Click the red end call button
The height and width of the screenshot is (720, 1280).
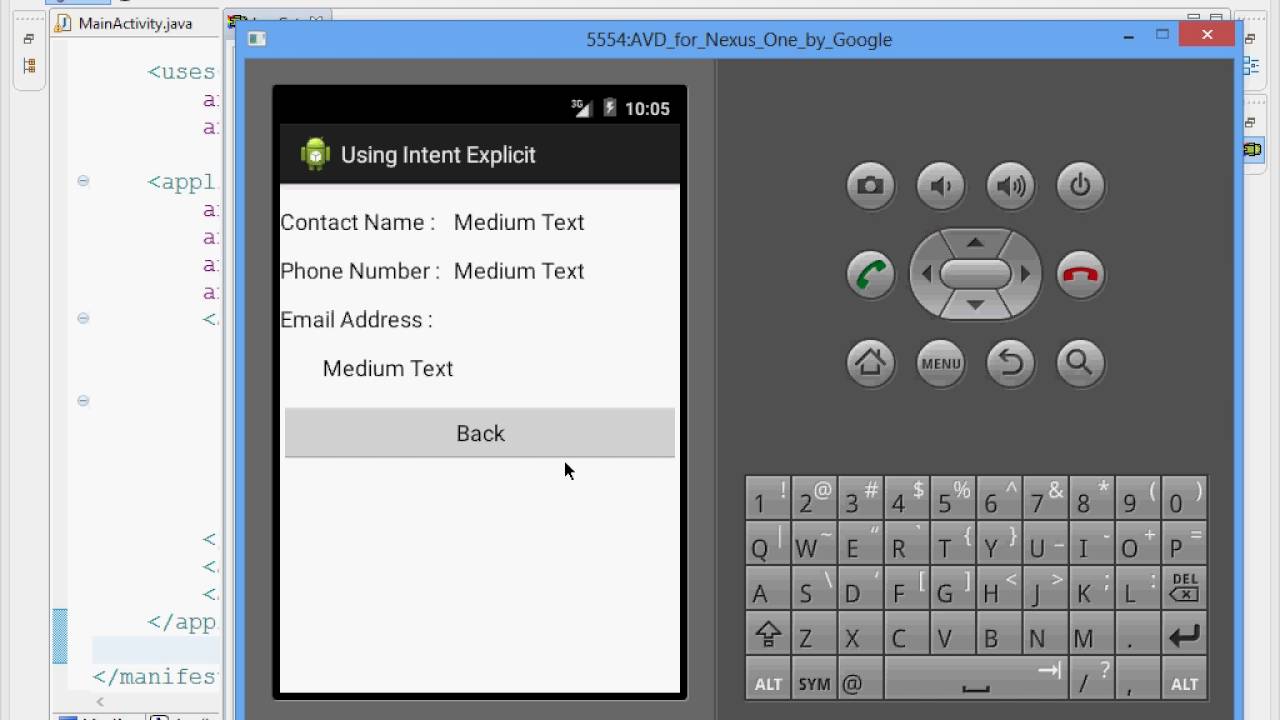(1080, 274)
